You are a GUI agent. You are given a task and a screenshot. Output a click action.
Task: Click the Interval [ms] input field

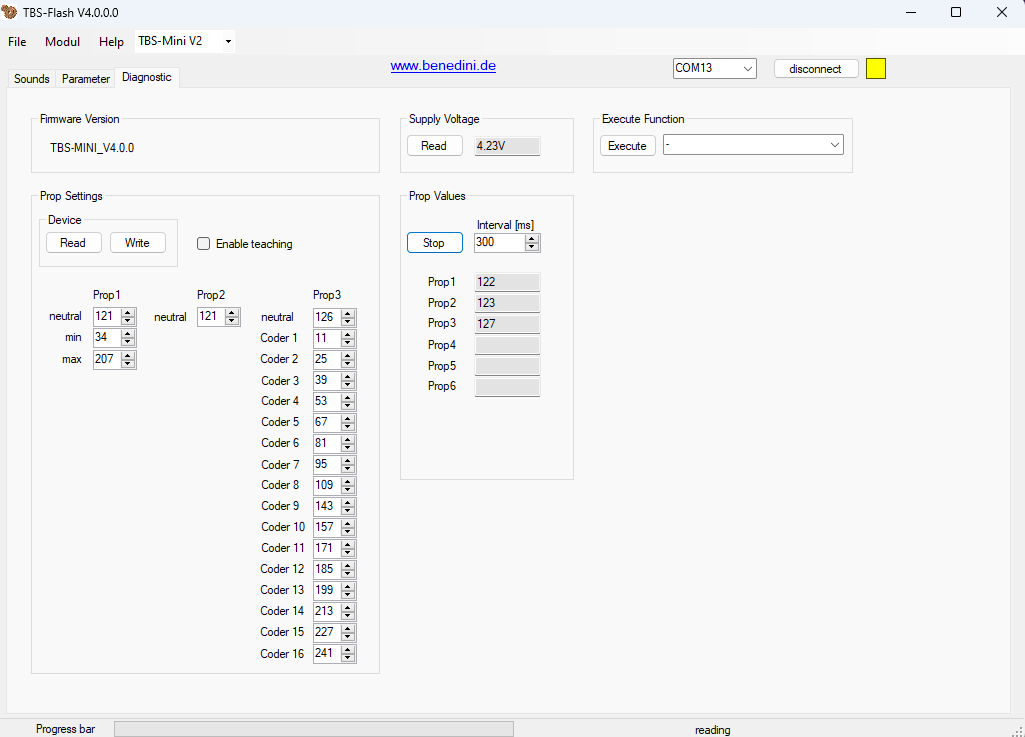click(499, 243)
